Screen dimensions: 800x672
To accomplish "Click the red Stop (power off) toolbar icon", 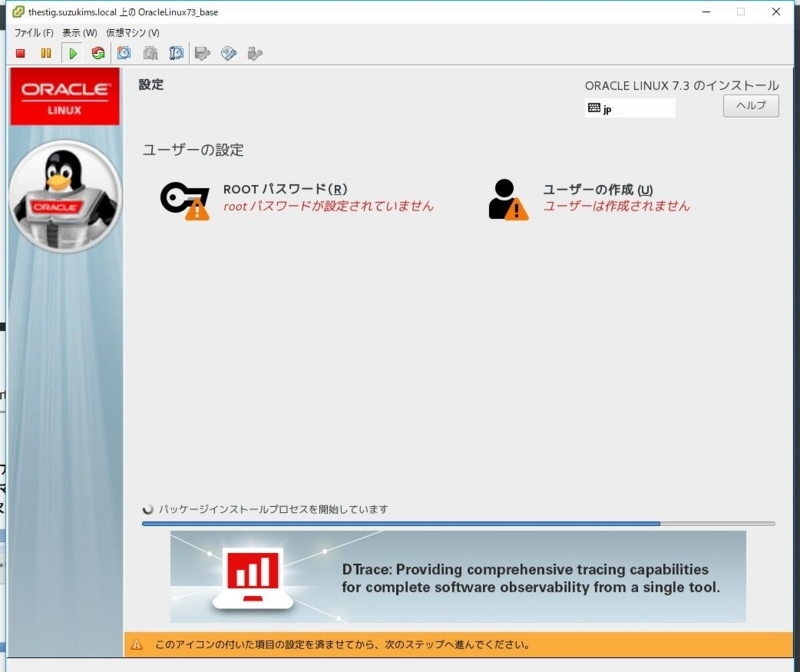I will (20, 53).
